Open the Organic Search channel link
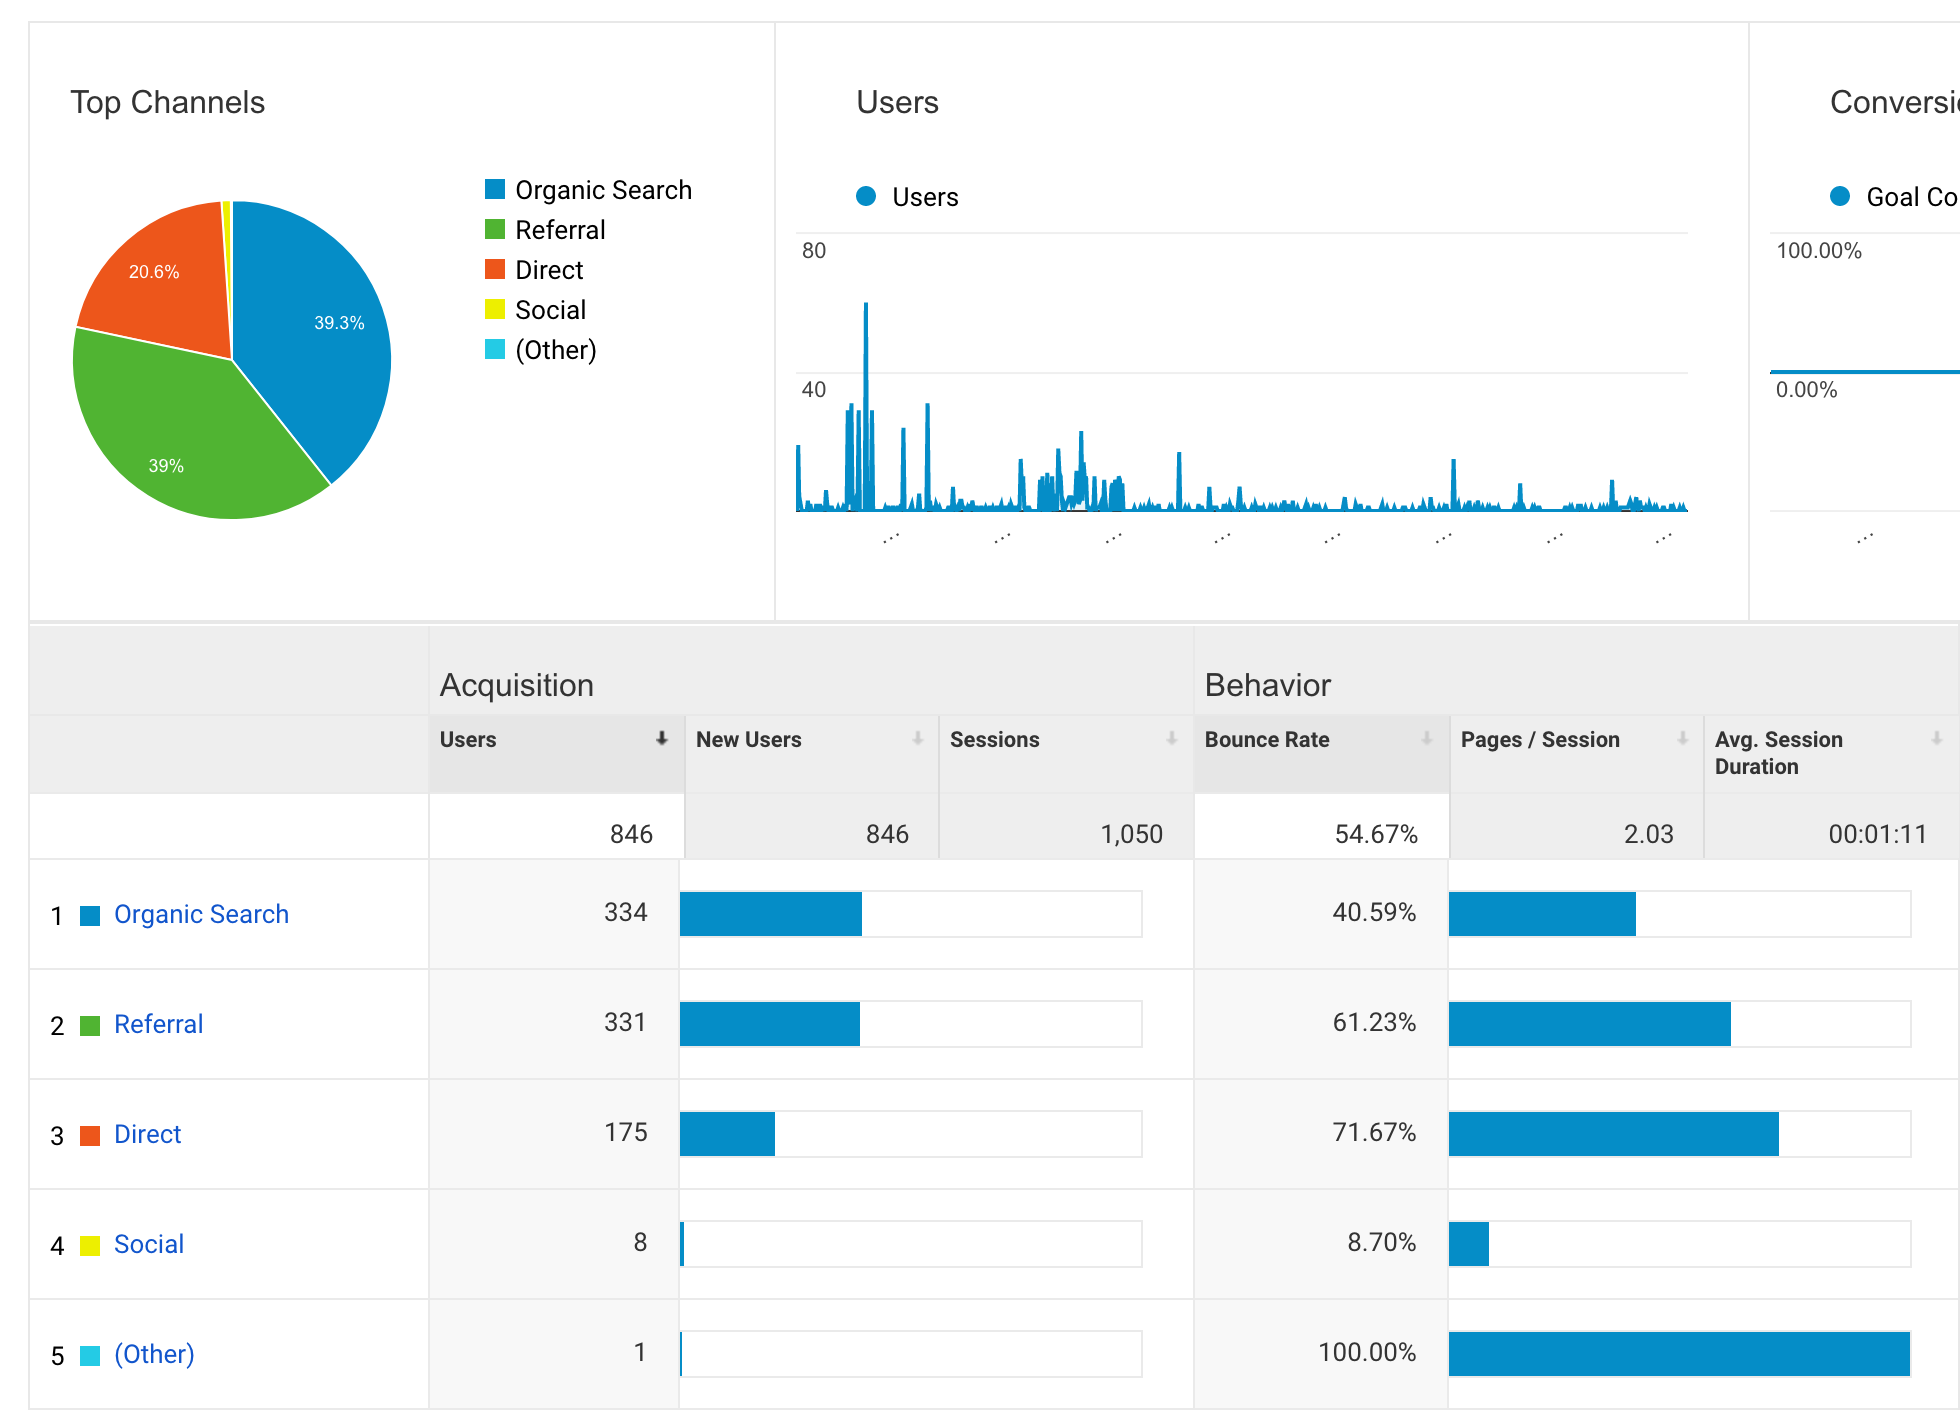1960x1410 pixels. (201, 914)
